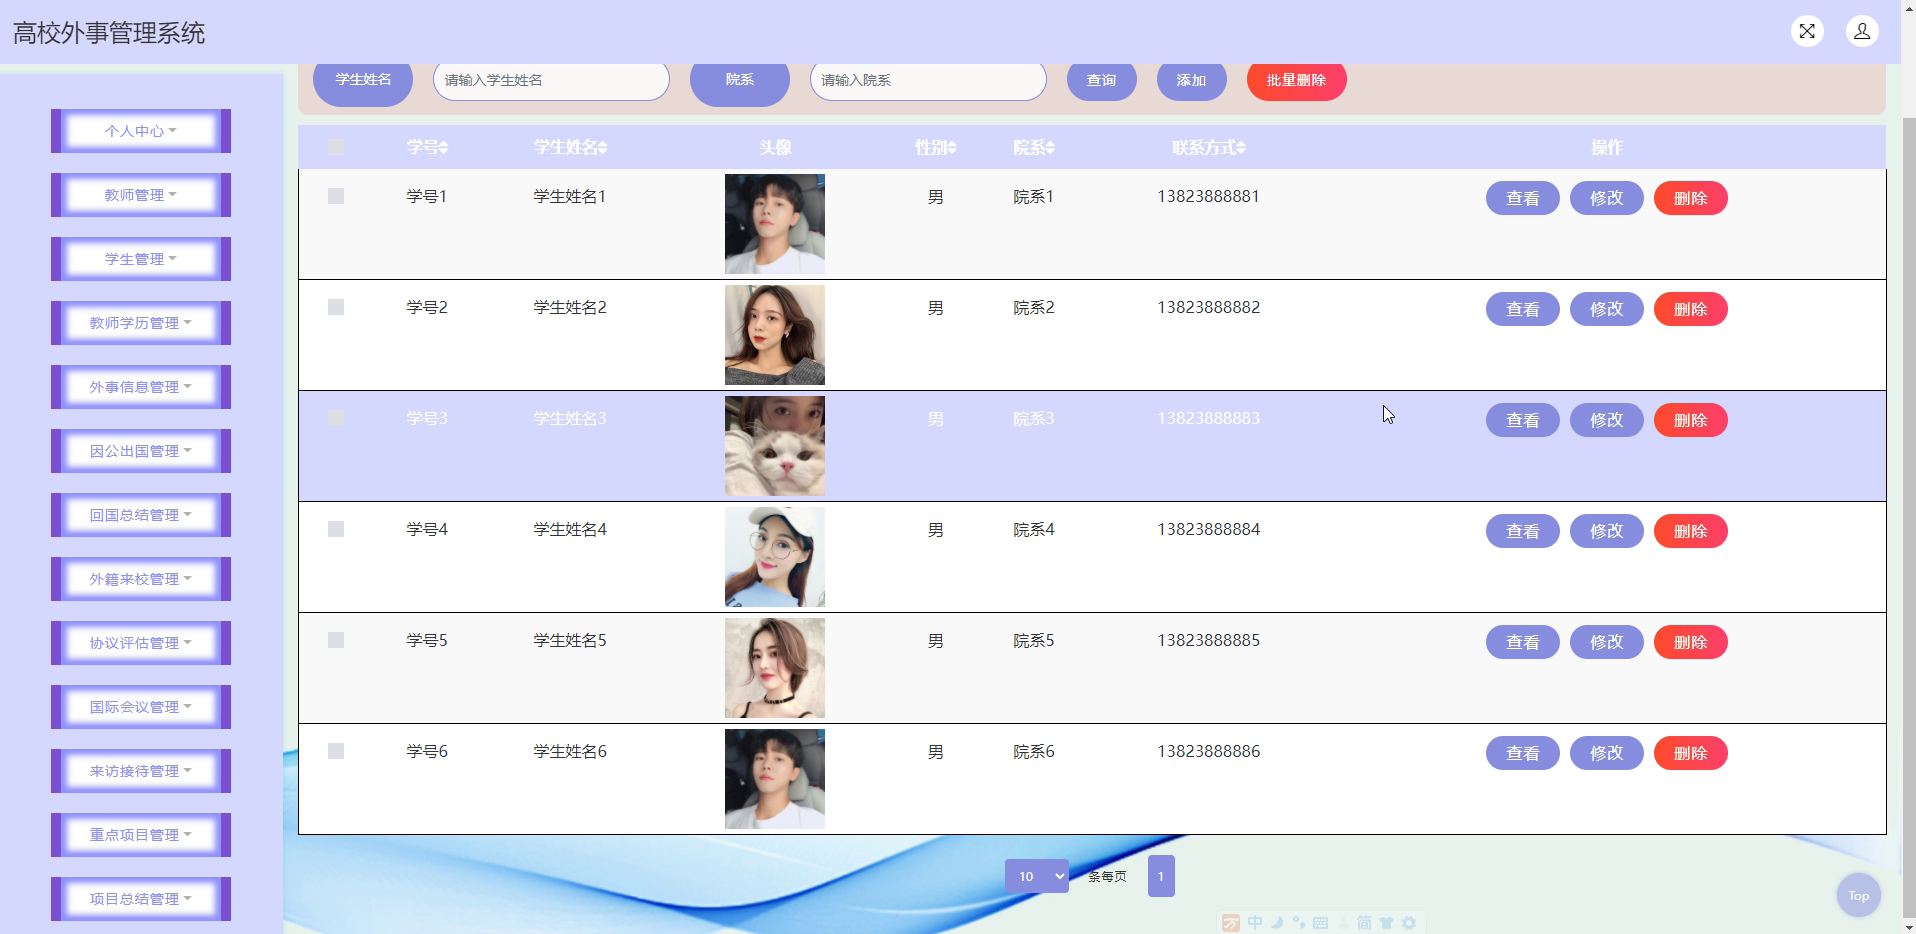
Task: Open 重点项目管理 menu
Action: (x=141, y=835)
